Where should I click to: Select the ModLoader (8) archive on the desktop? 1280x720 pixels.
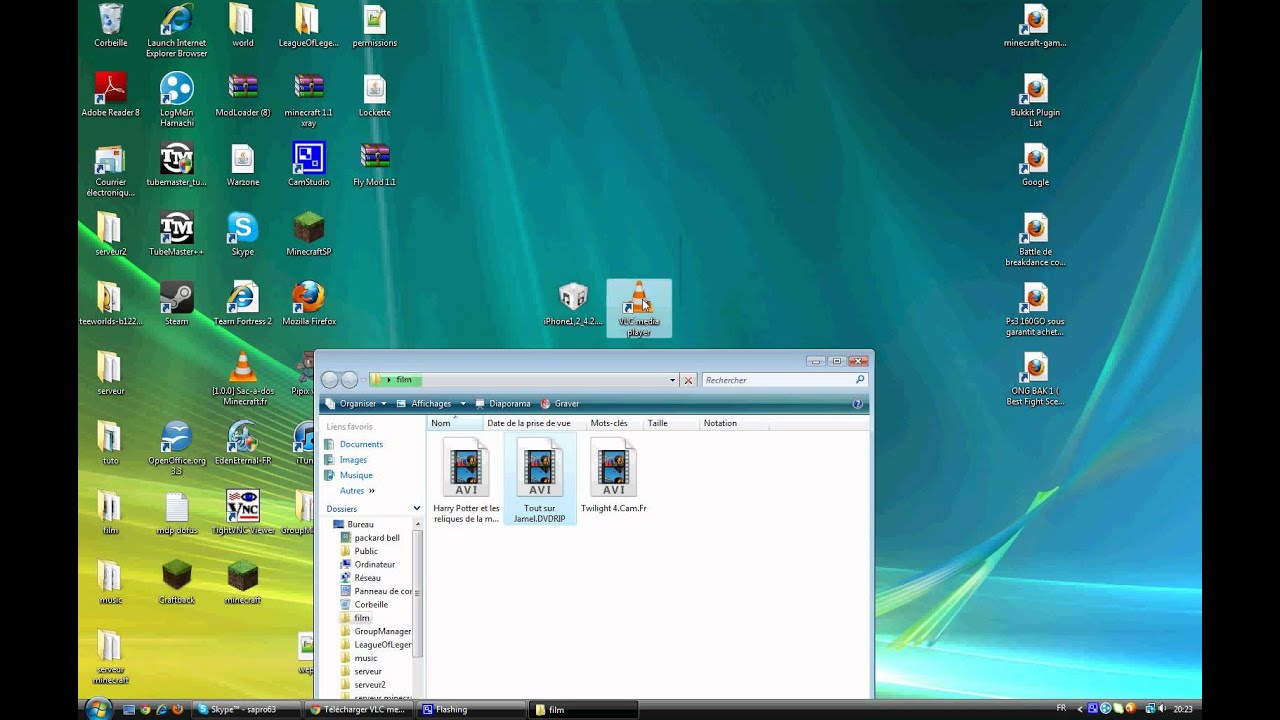pyautogui.click(x=242, y=95)
